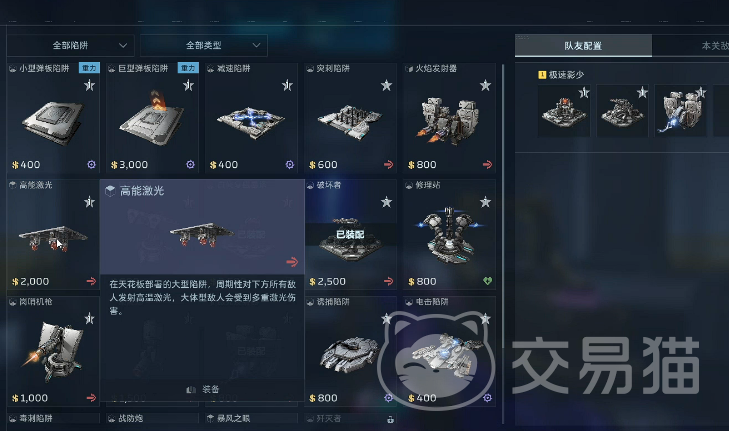The height and width of the screenshot is (431, 729).
Task: Click the trap list vertical scrollbar
Action: [x=503, y=244]
